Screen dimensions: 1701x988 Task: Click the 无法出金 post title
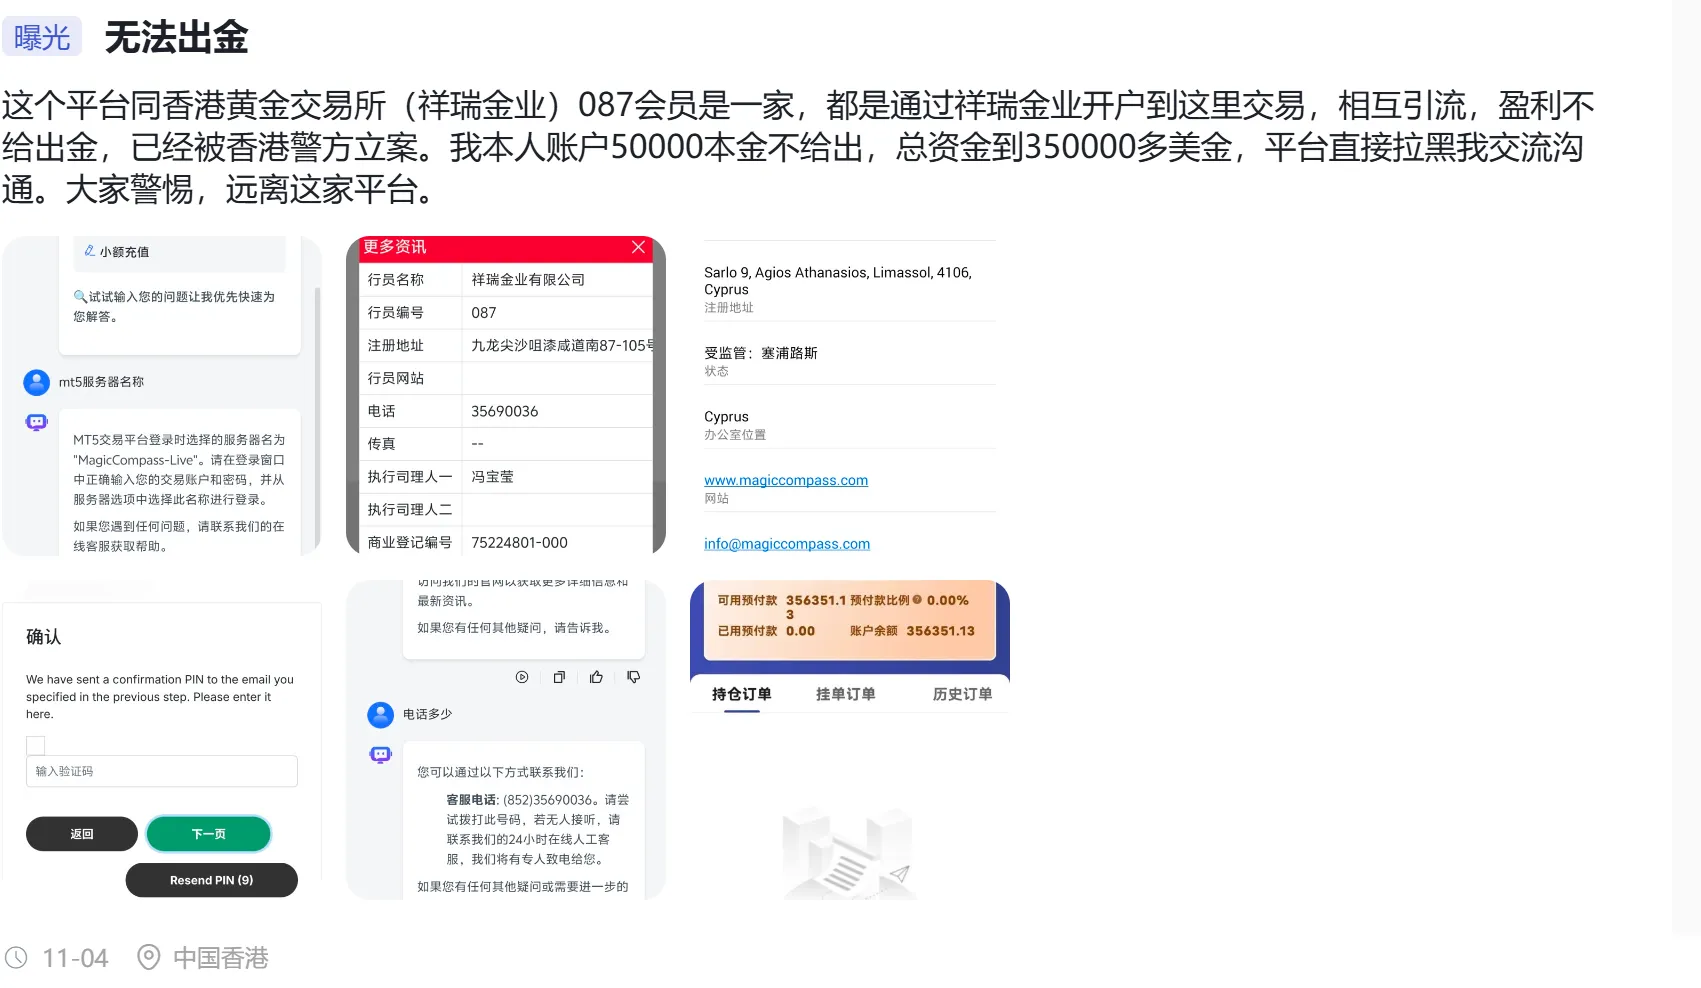pos(177,38)
